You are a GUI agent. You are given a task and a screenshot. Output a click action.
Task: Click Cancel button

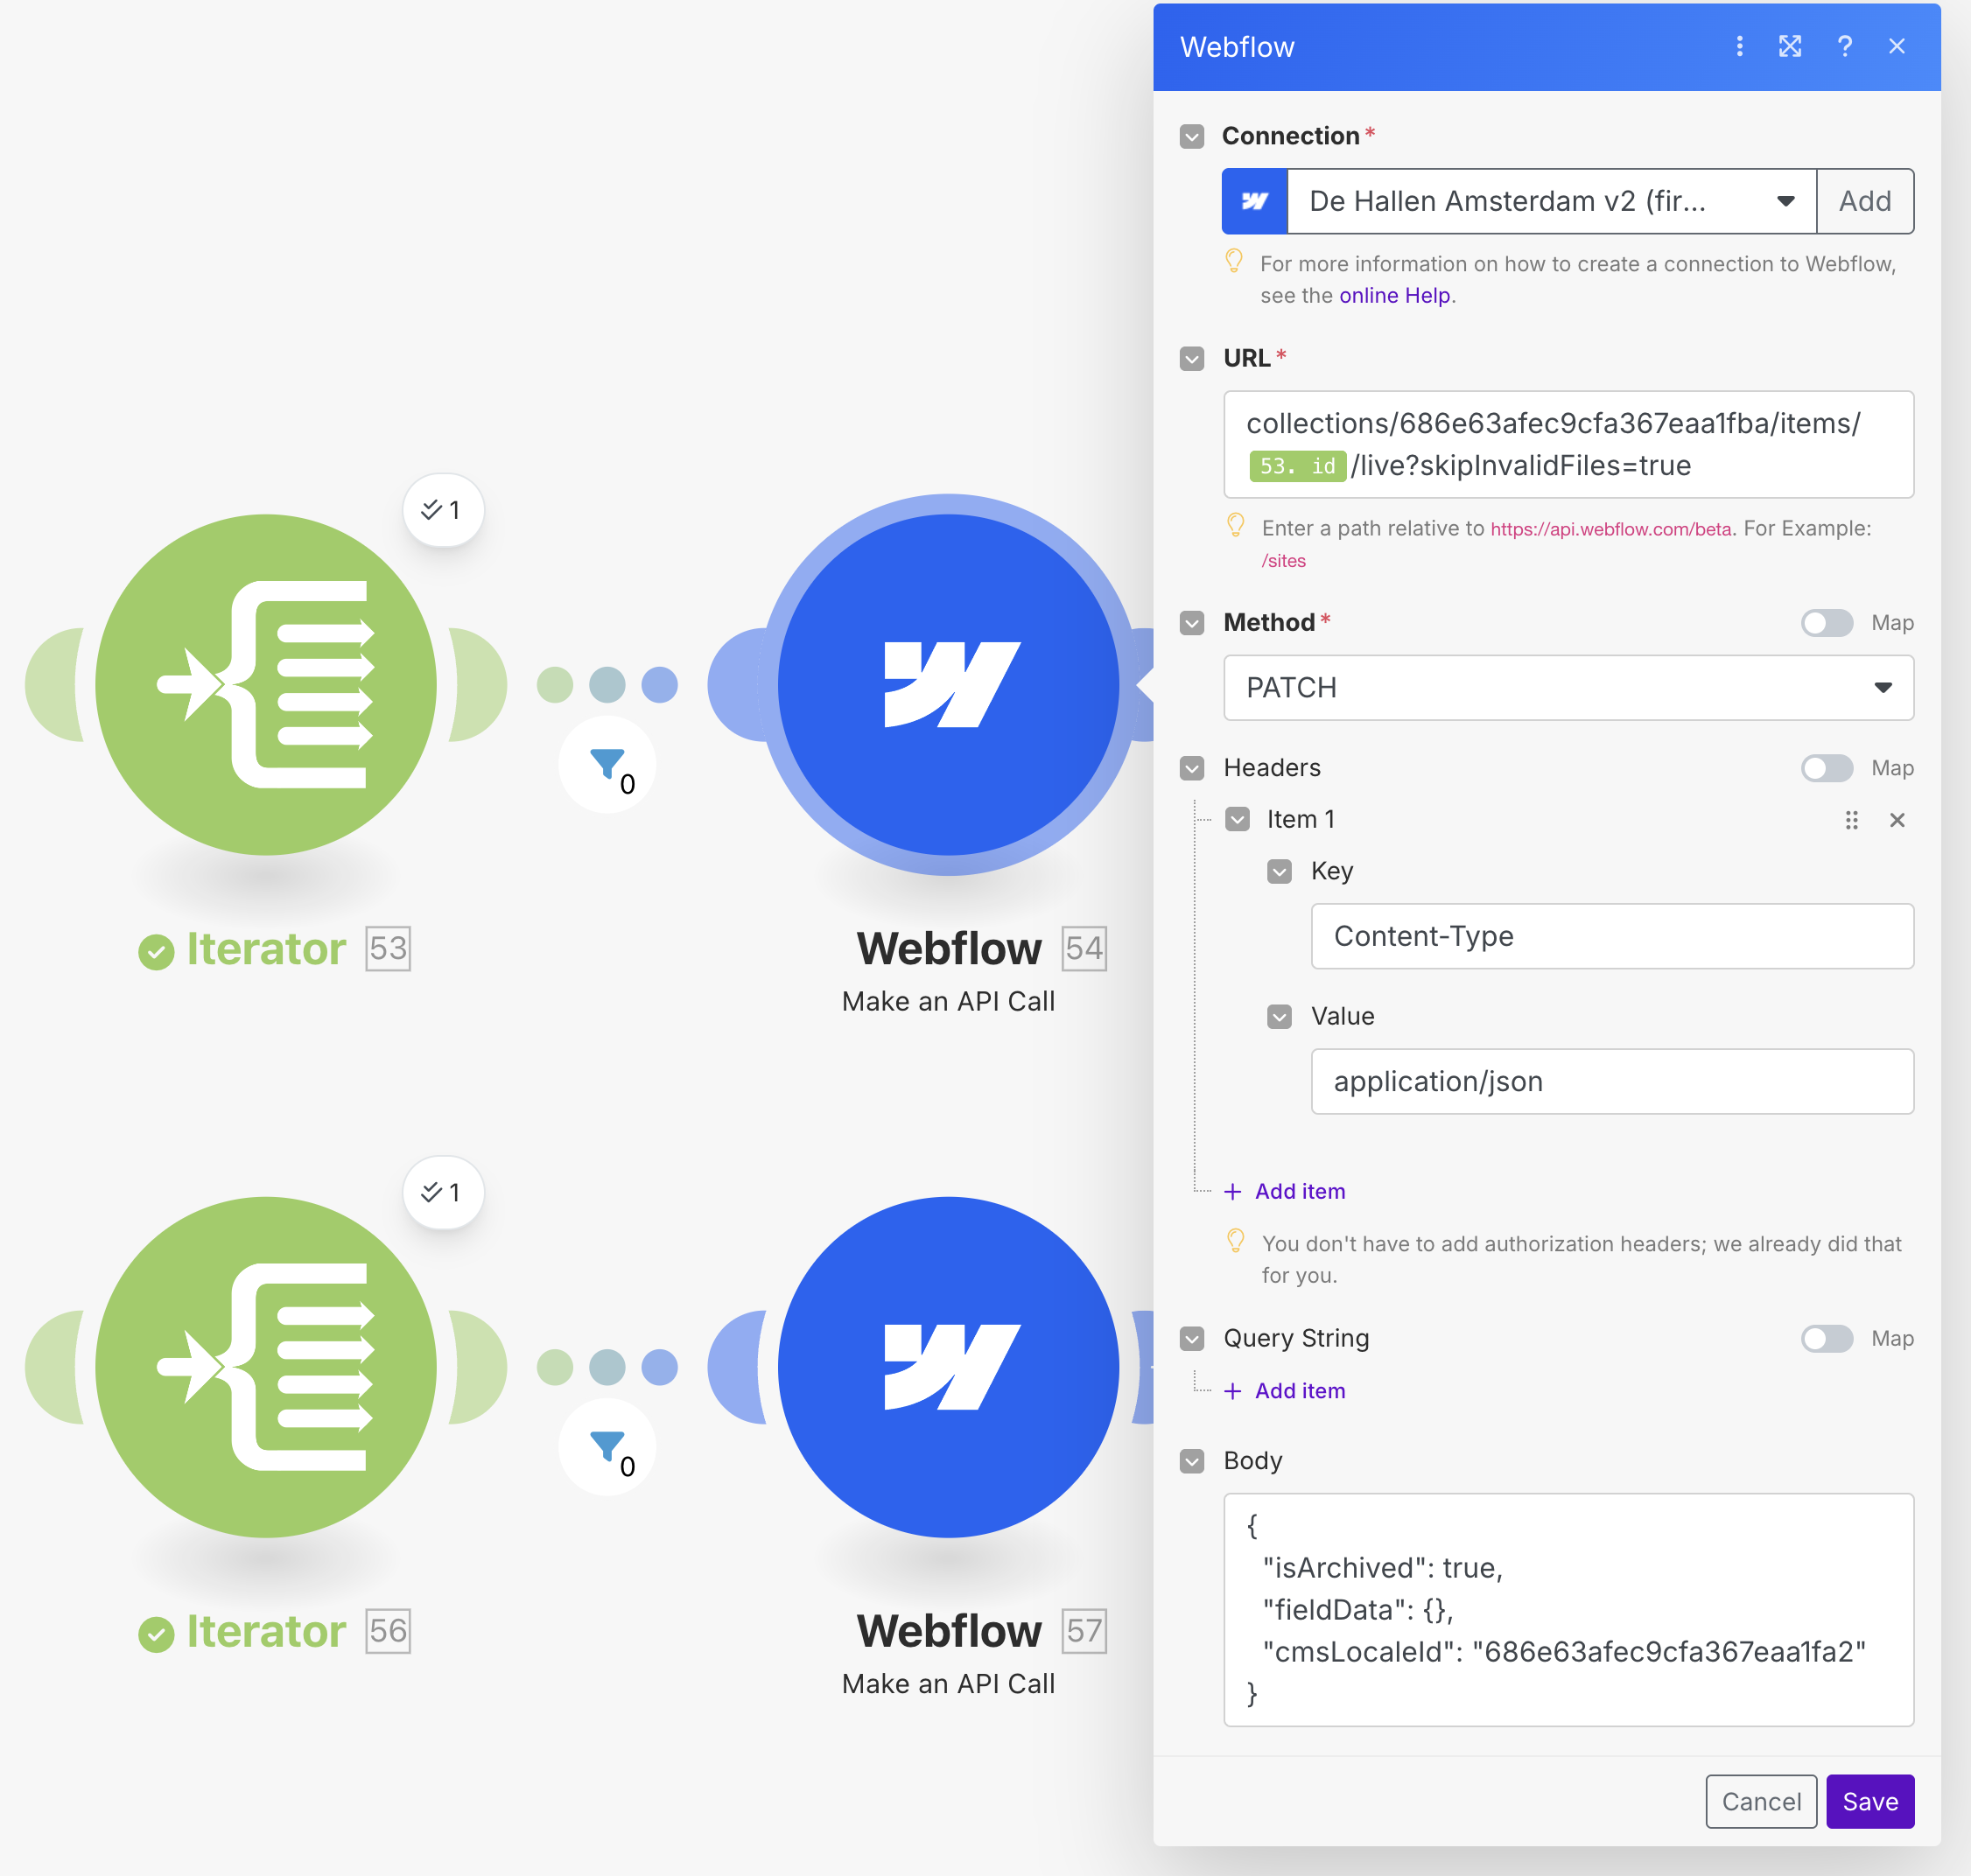pos(1760,1801)
